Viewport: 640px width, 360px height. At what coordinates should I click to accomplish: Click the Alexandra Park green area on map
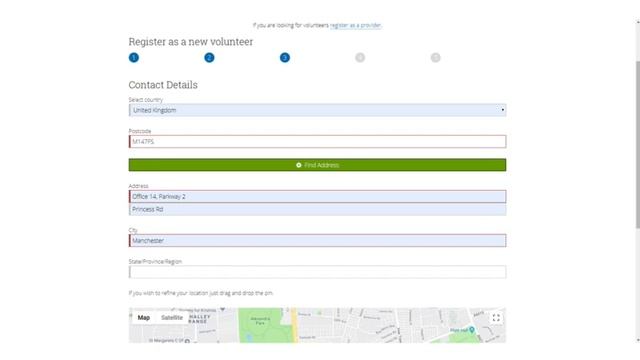265,325
